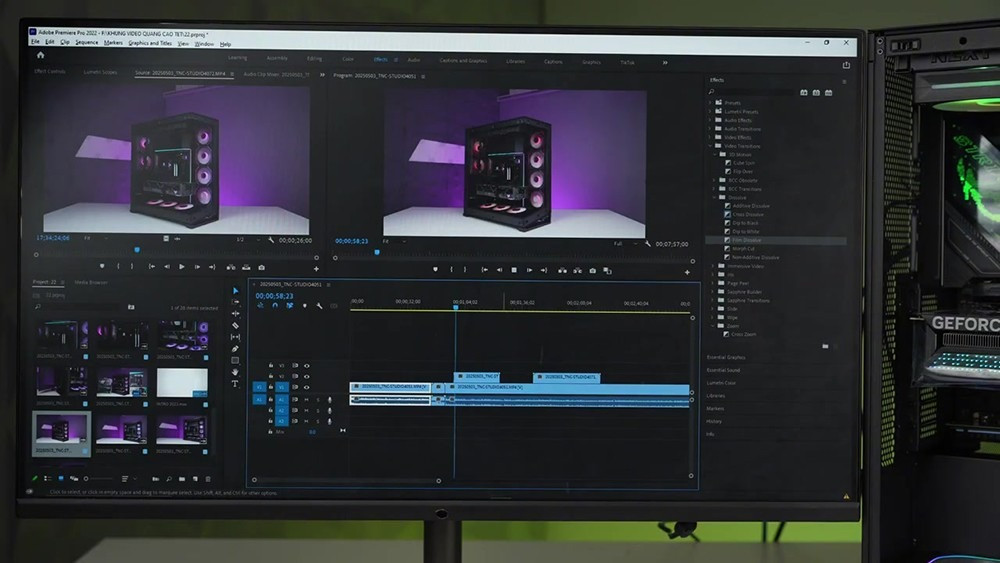Select the Type tool

(x=236, y=384)
